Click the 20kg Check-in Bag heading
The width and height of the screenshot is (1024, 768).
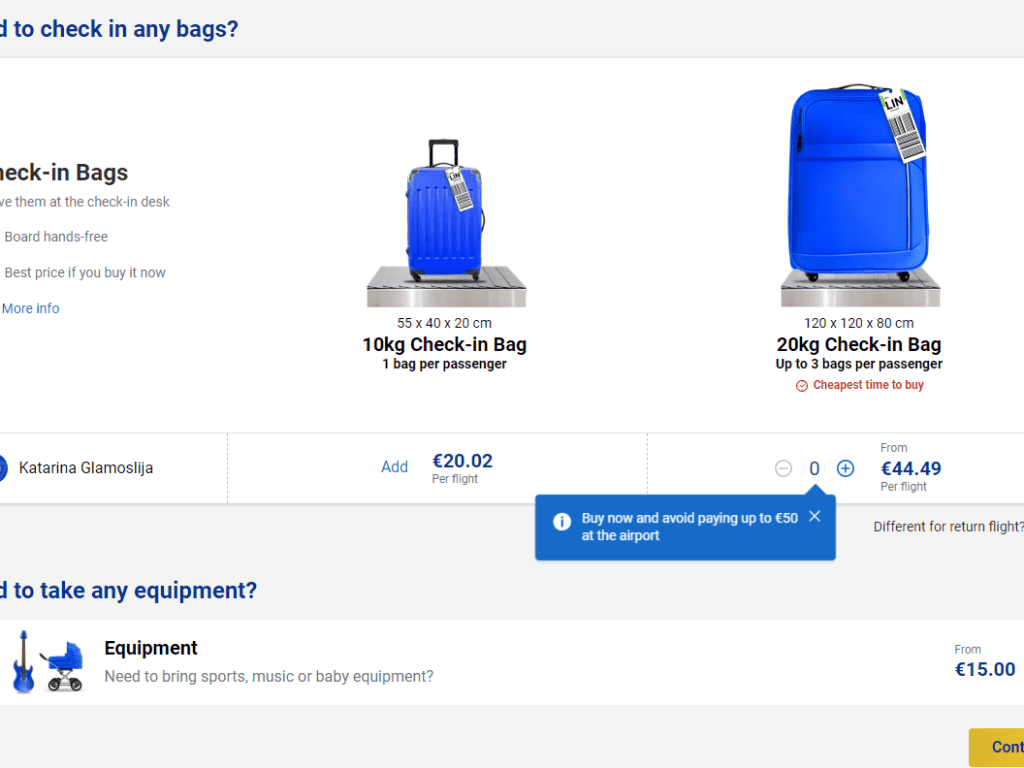pyautogui.click(x=858, y=345)
